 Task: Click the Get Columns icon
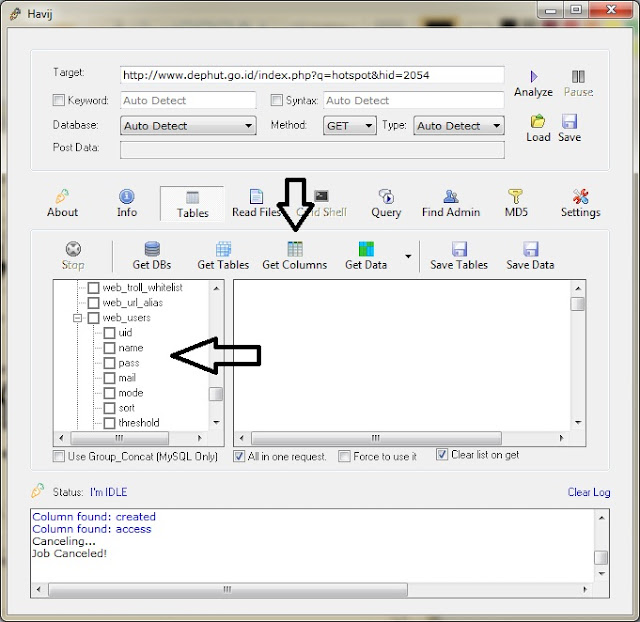295,249
